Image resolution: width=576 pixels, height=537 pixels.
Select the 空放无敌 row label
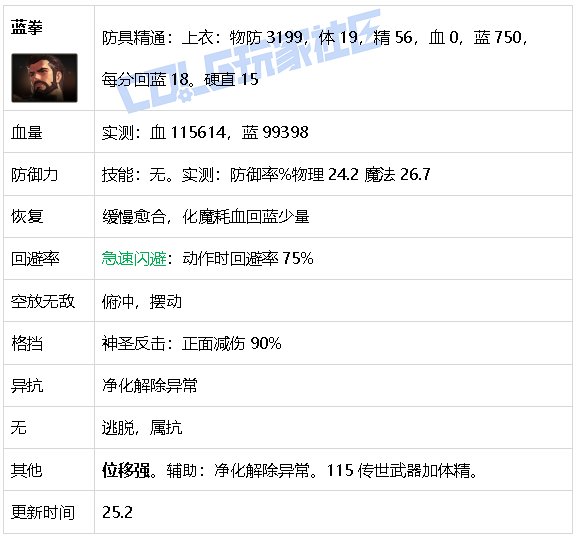[43, 302]
